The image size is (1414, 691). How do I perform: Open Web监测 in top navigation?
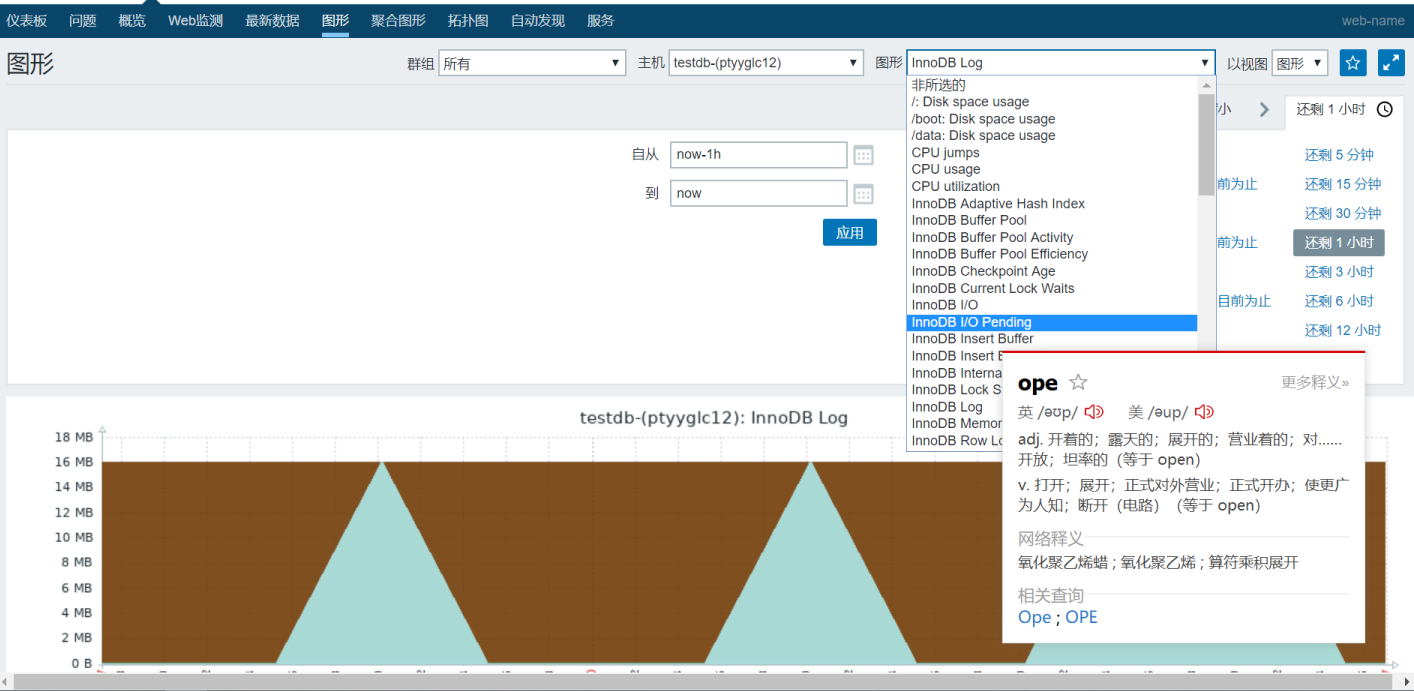195,20
